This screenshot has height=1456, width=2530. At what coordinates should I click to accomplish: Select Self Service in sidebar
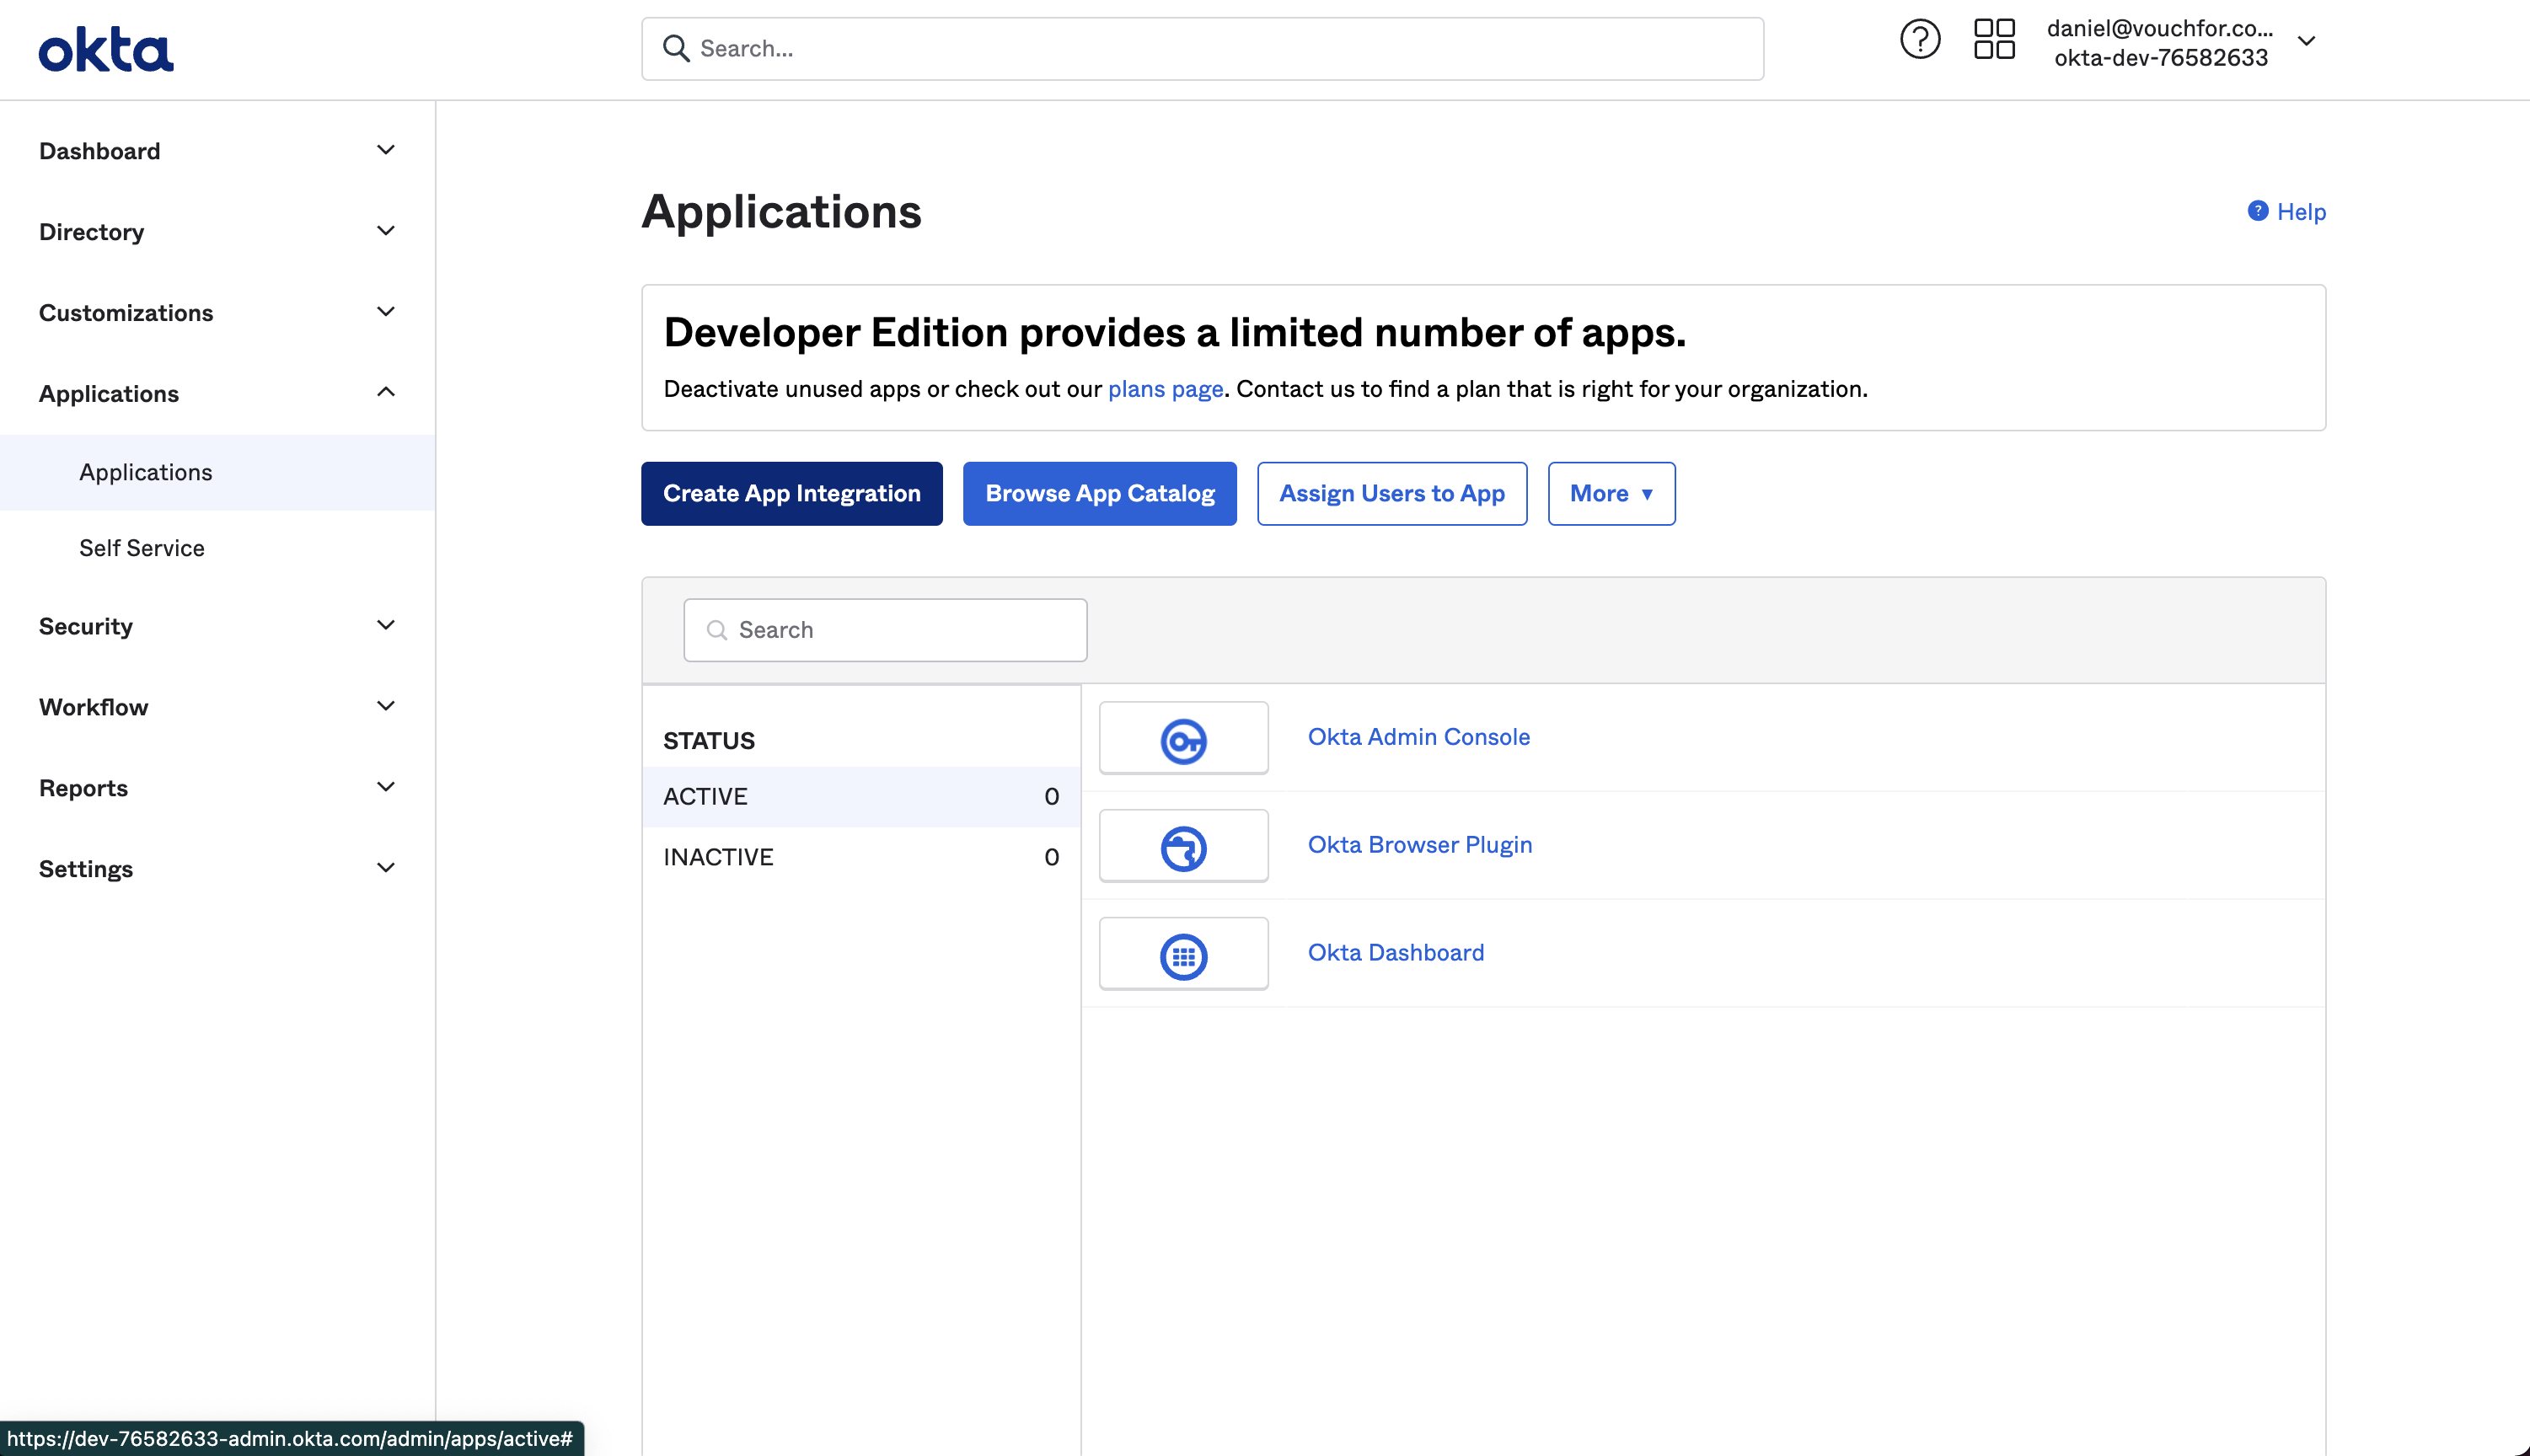coord(142,548)
